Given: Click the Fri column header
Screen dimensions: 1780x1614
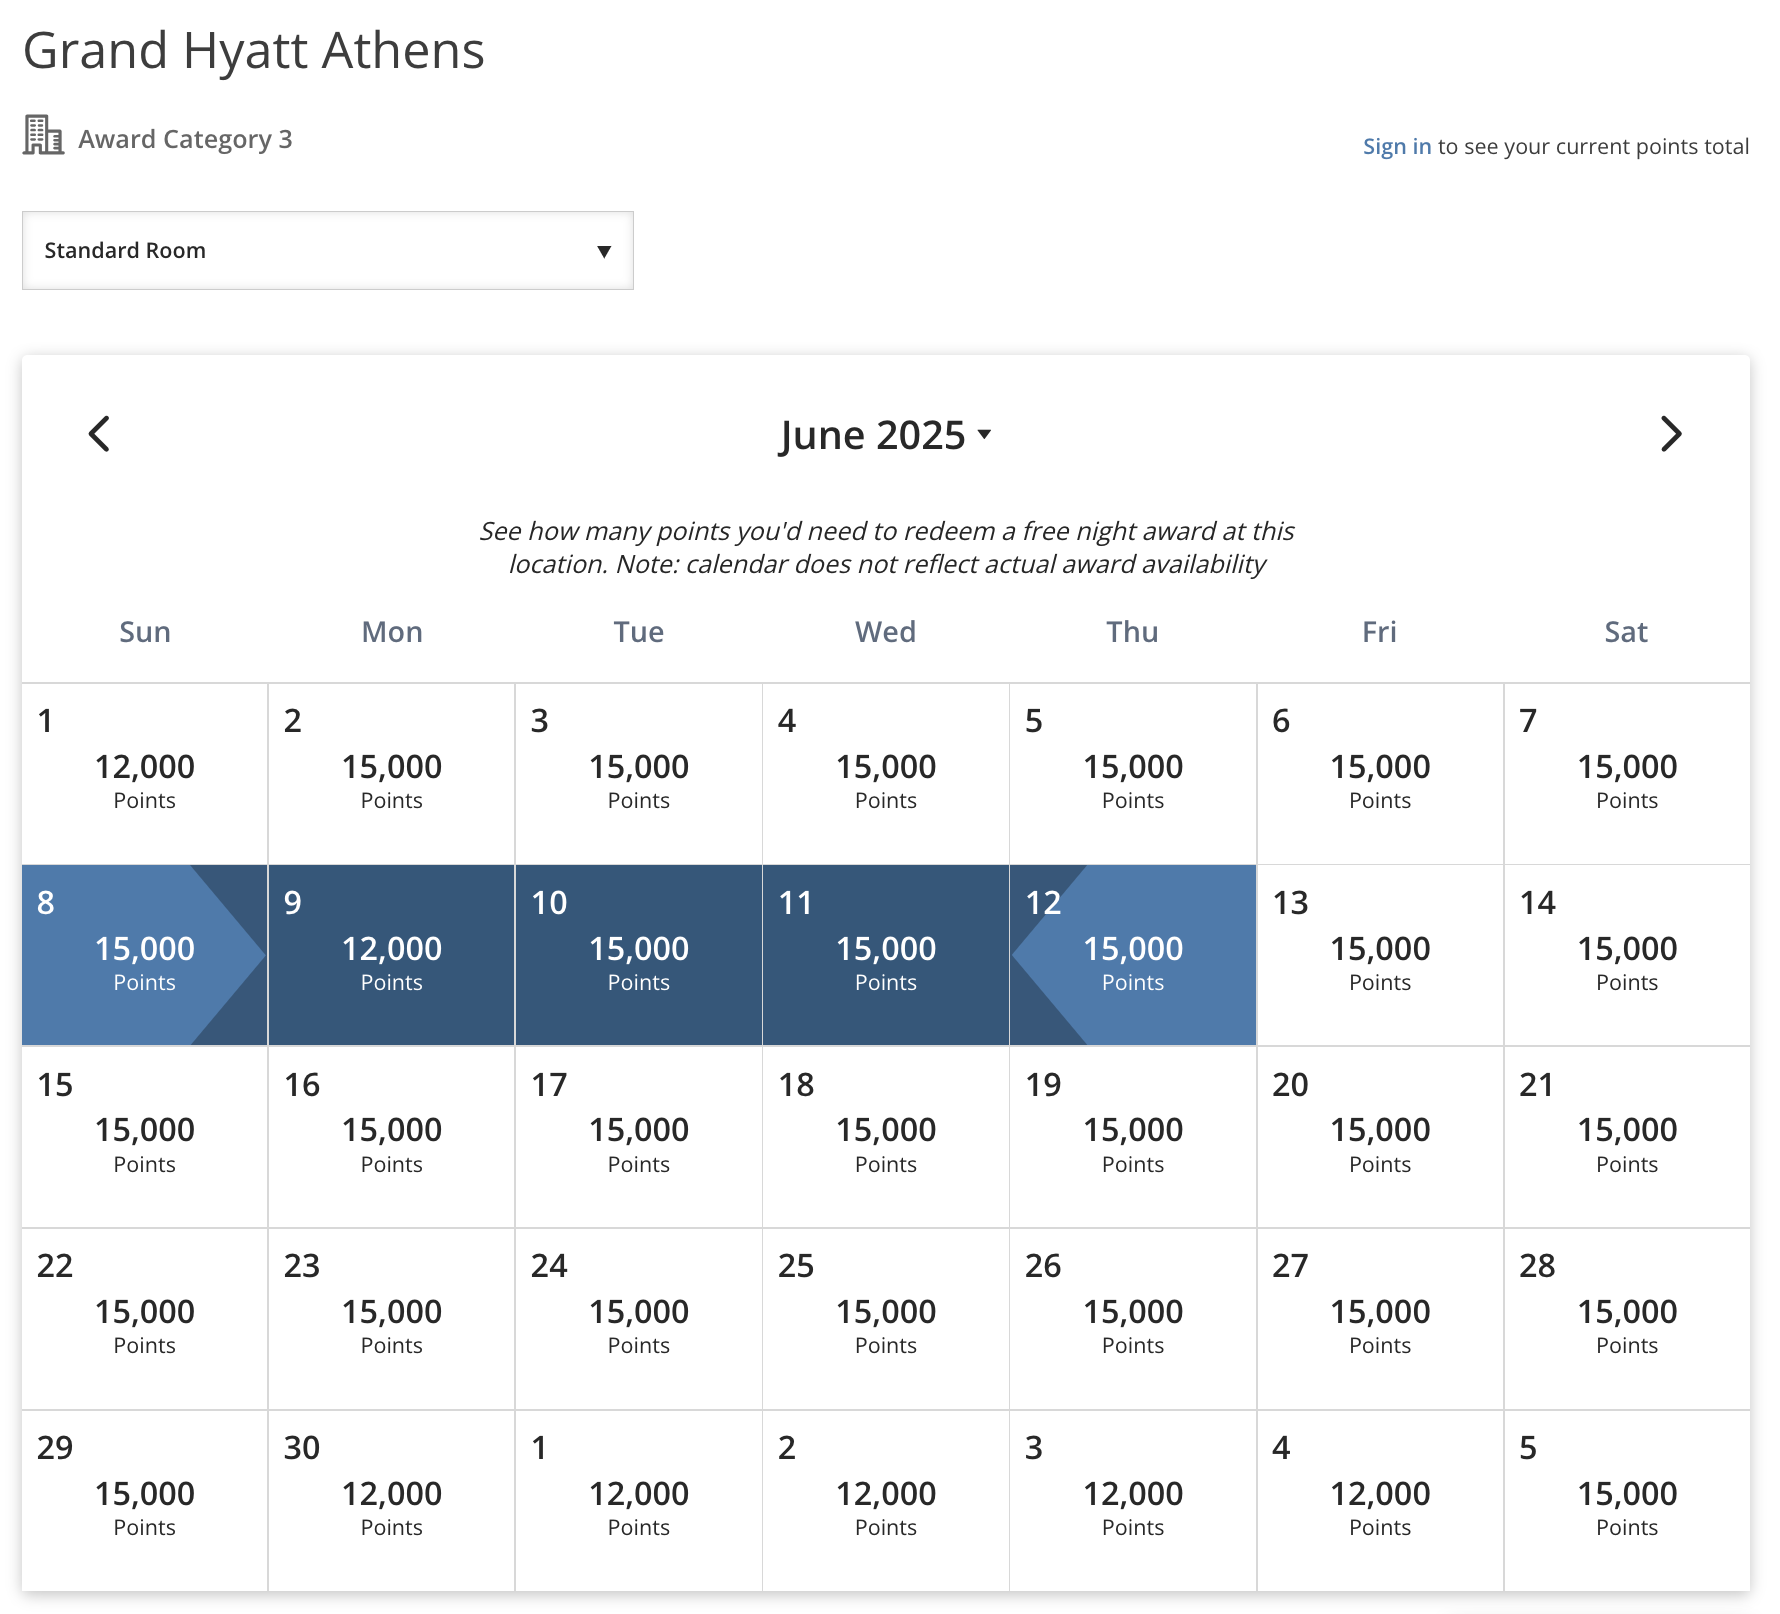Looking at the screenshot, I should (x=1380, y=632).
